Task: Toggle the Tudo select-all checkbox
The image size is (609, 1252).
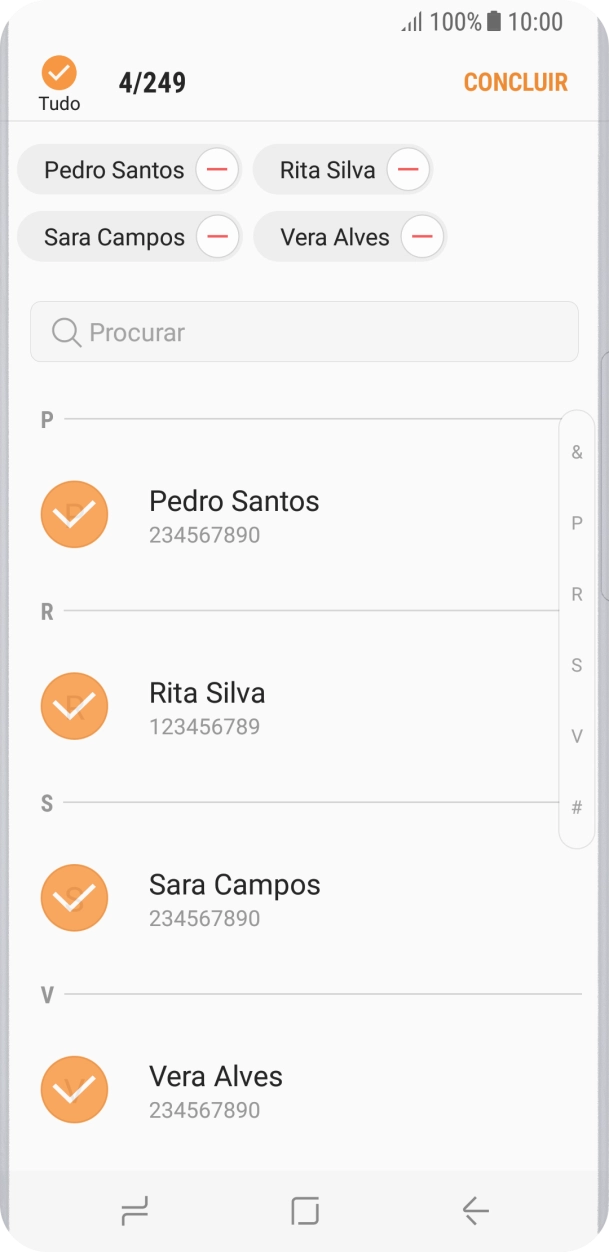Action: 59,73
